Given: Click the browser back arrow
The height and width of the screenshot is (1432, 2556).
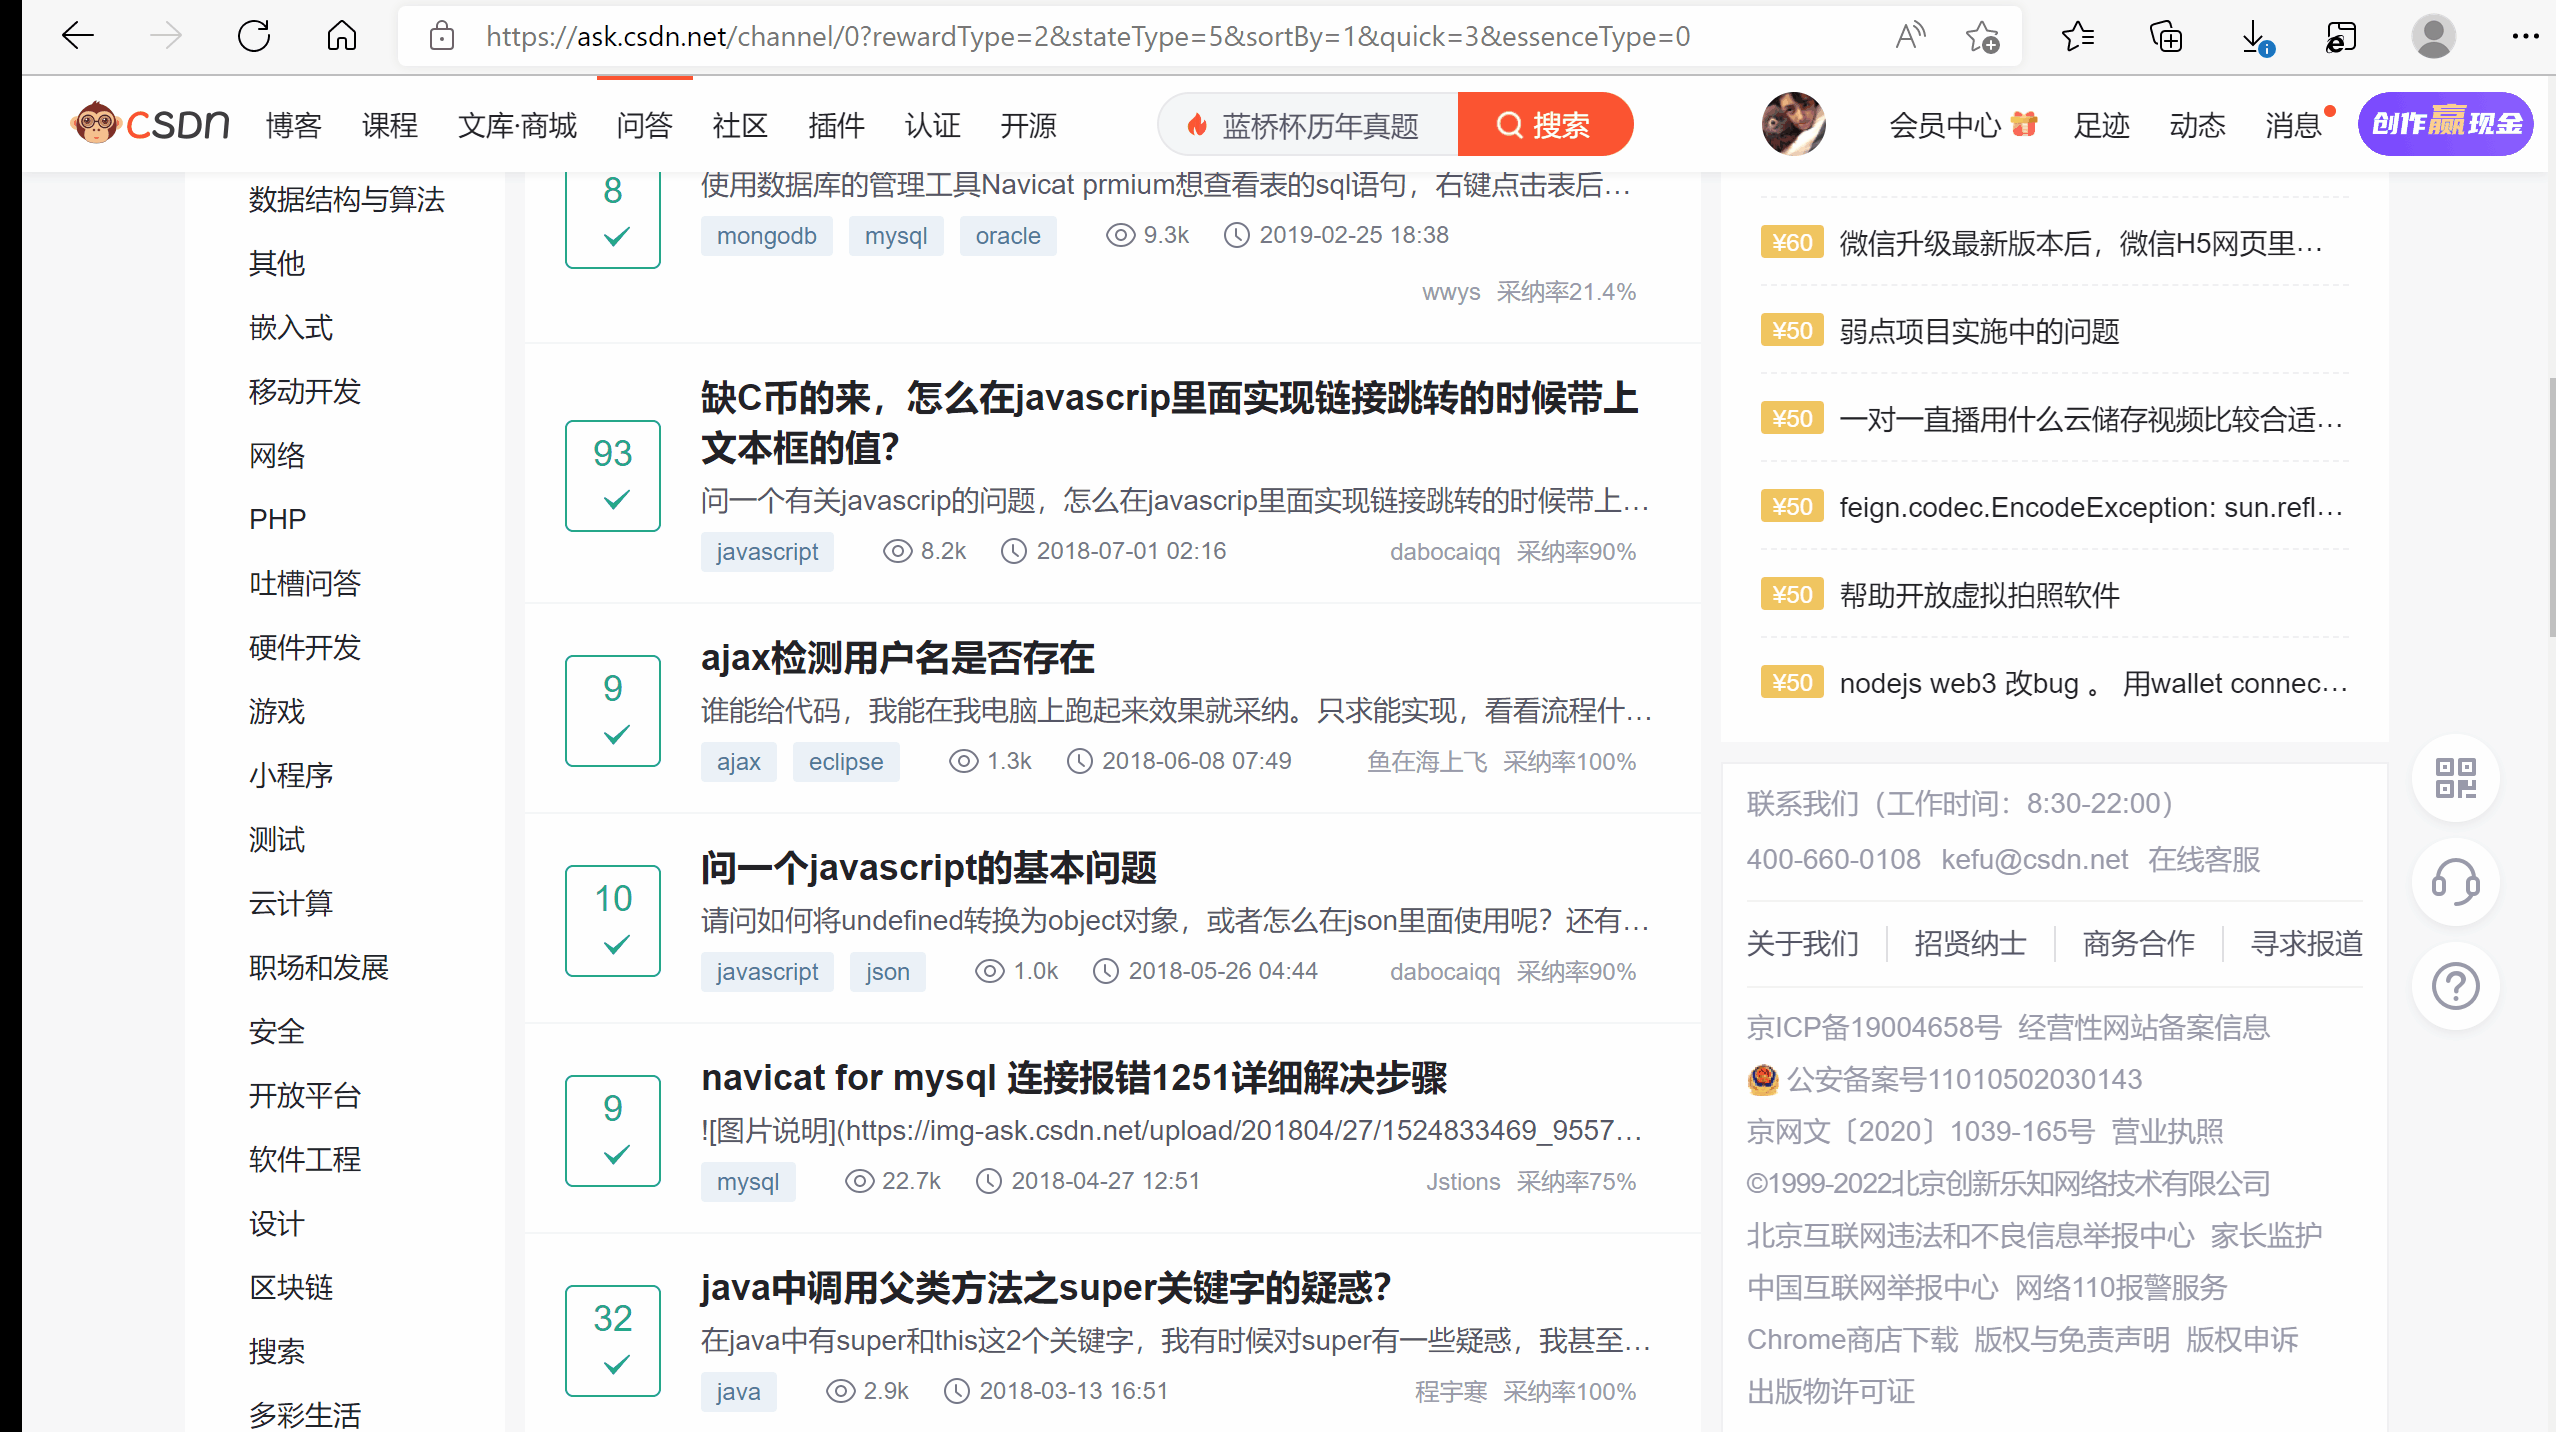Looking at the screenshot, I should (77, 37).
